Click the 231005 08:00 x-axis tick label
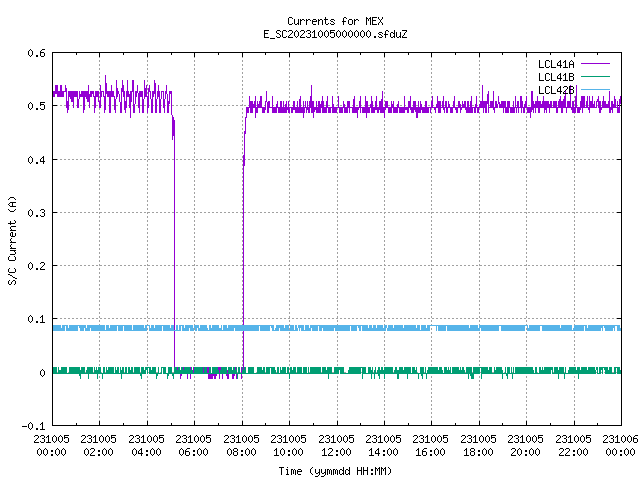The image size is (640, 480). 241,446
